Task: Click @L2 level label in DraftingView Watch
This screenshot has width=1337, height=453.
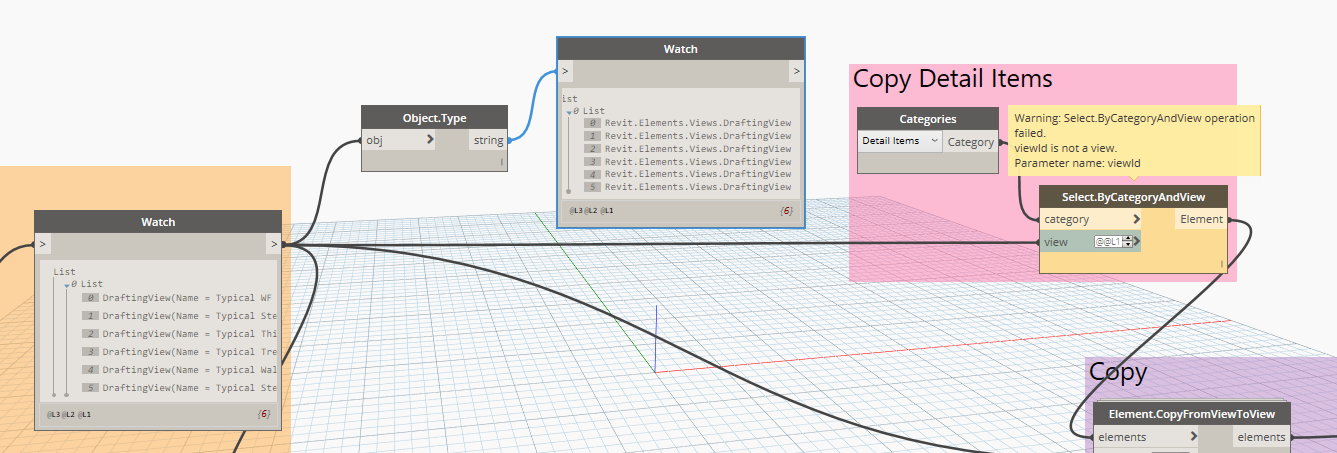Action: tap(68, 414)
